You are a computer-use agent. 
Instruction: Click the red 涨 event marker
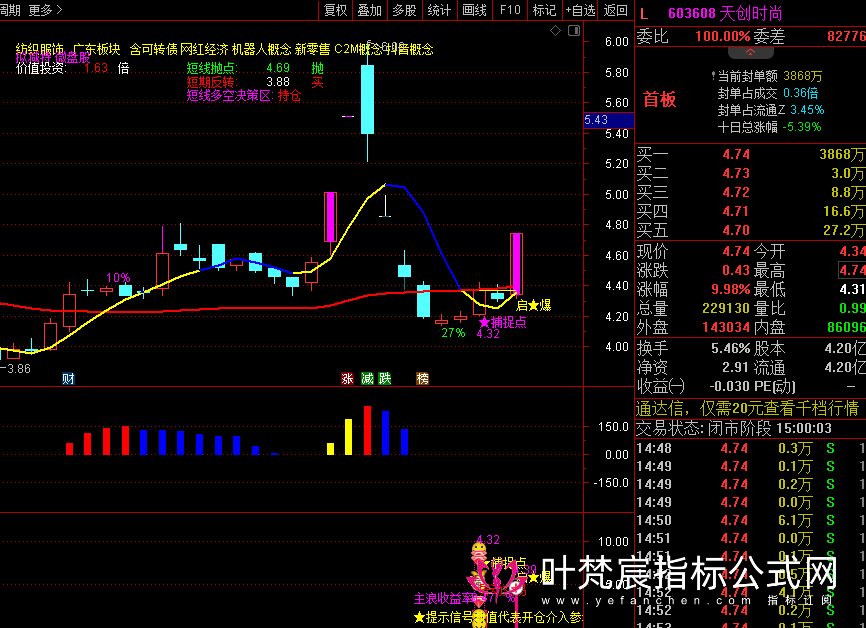tap(347, 378)
